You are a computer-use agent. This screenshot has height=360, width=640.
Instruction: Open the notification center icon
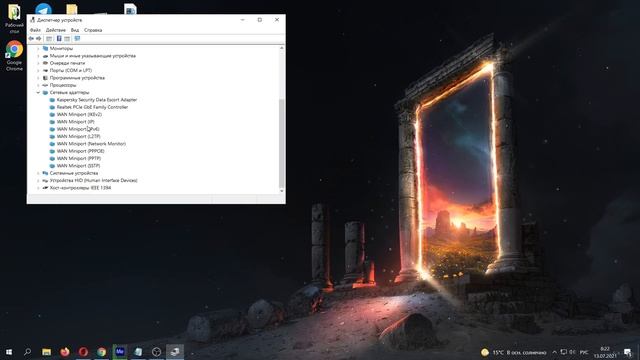click(628, 352)
